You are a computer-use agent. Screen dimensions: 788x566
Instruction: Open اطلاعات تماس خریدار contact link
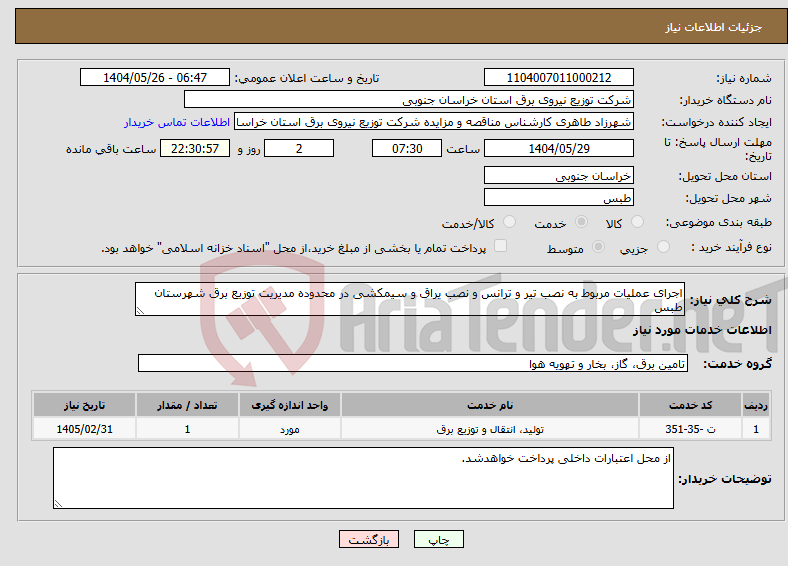click(x=177, y=122)
